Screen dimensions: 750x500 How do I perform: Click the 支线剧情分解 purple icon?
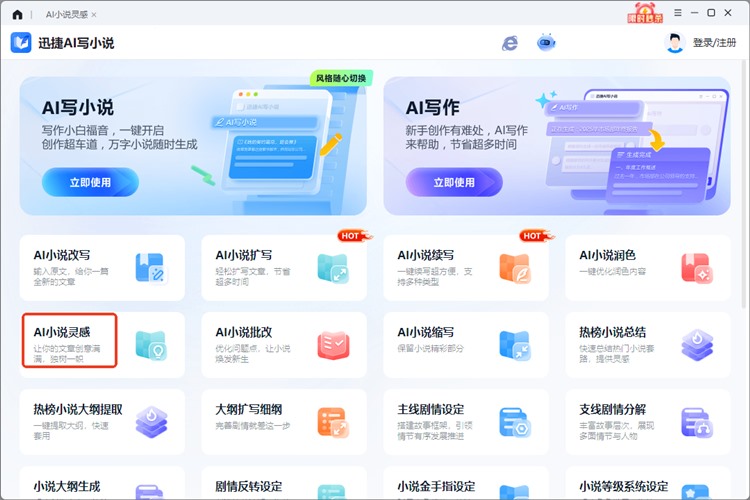(697, 422)
